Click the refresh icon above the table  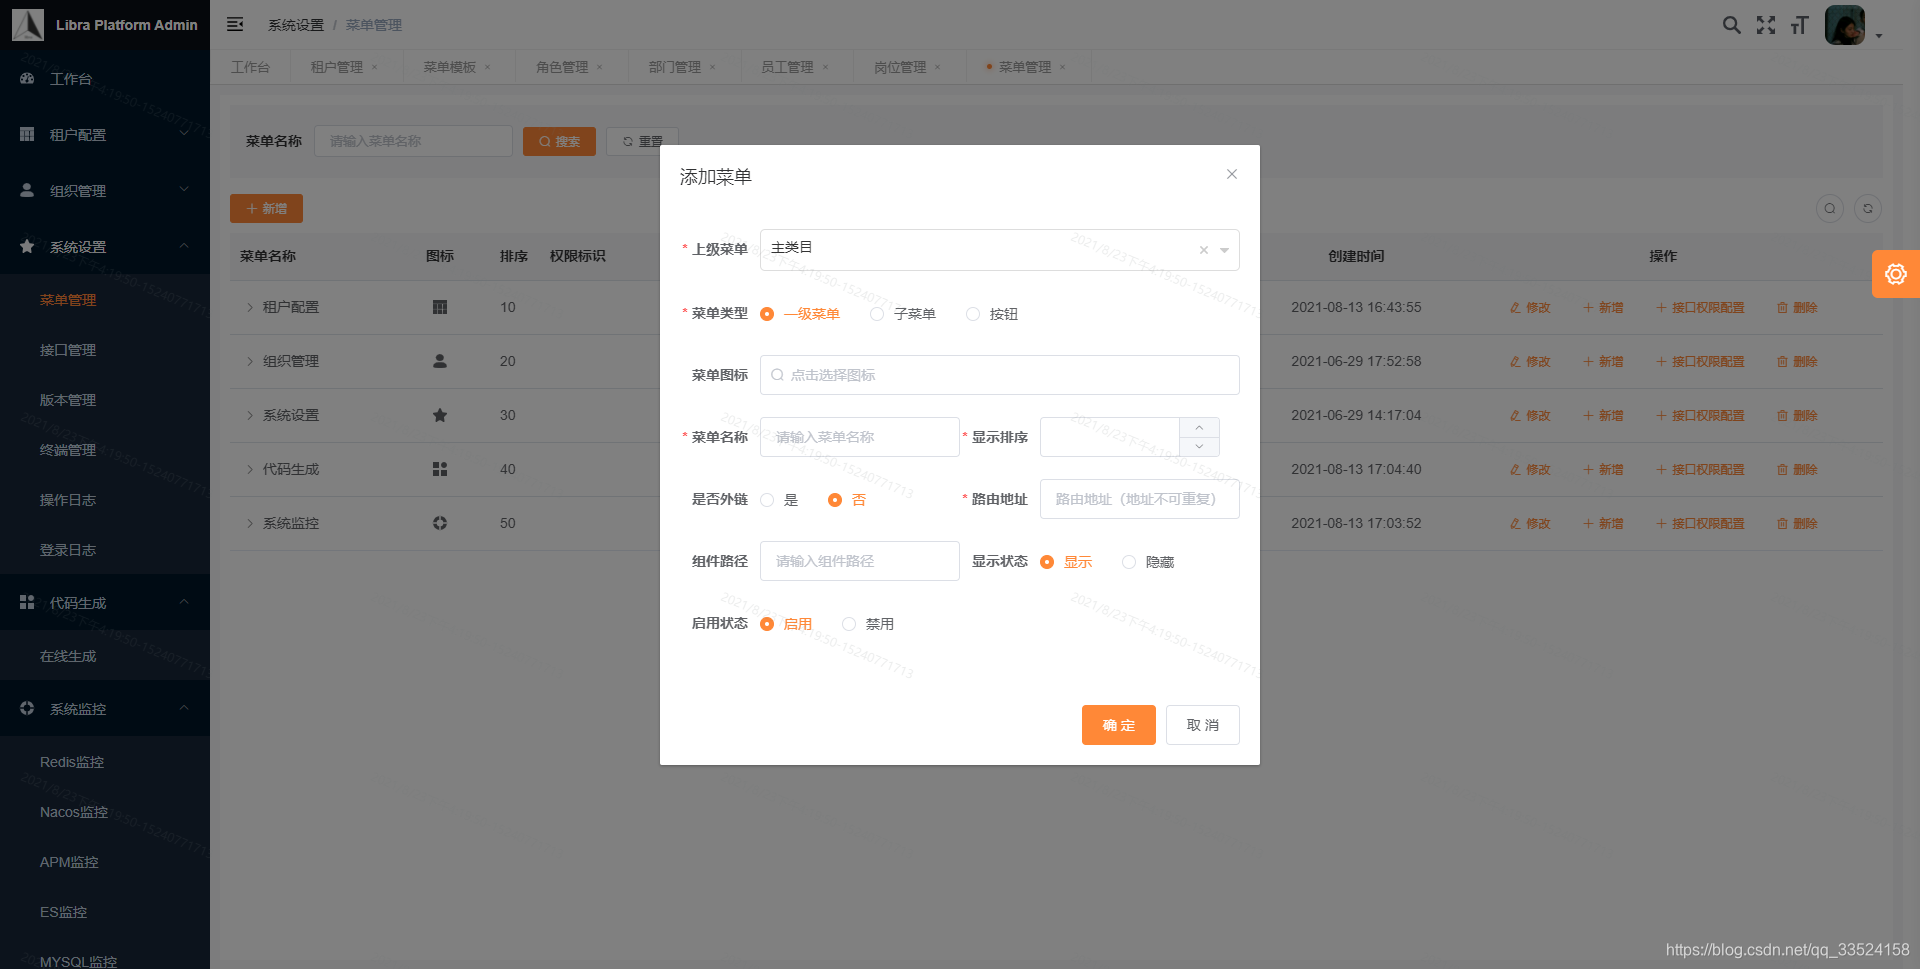pos(1868,208)
